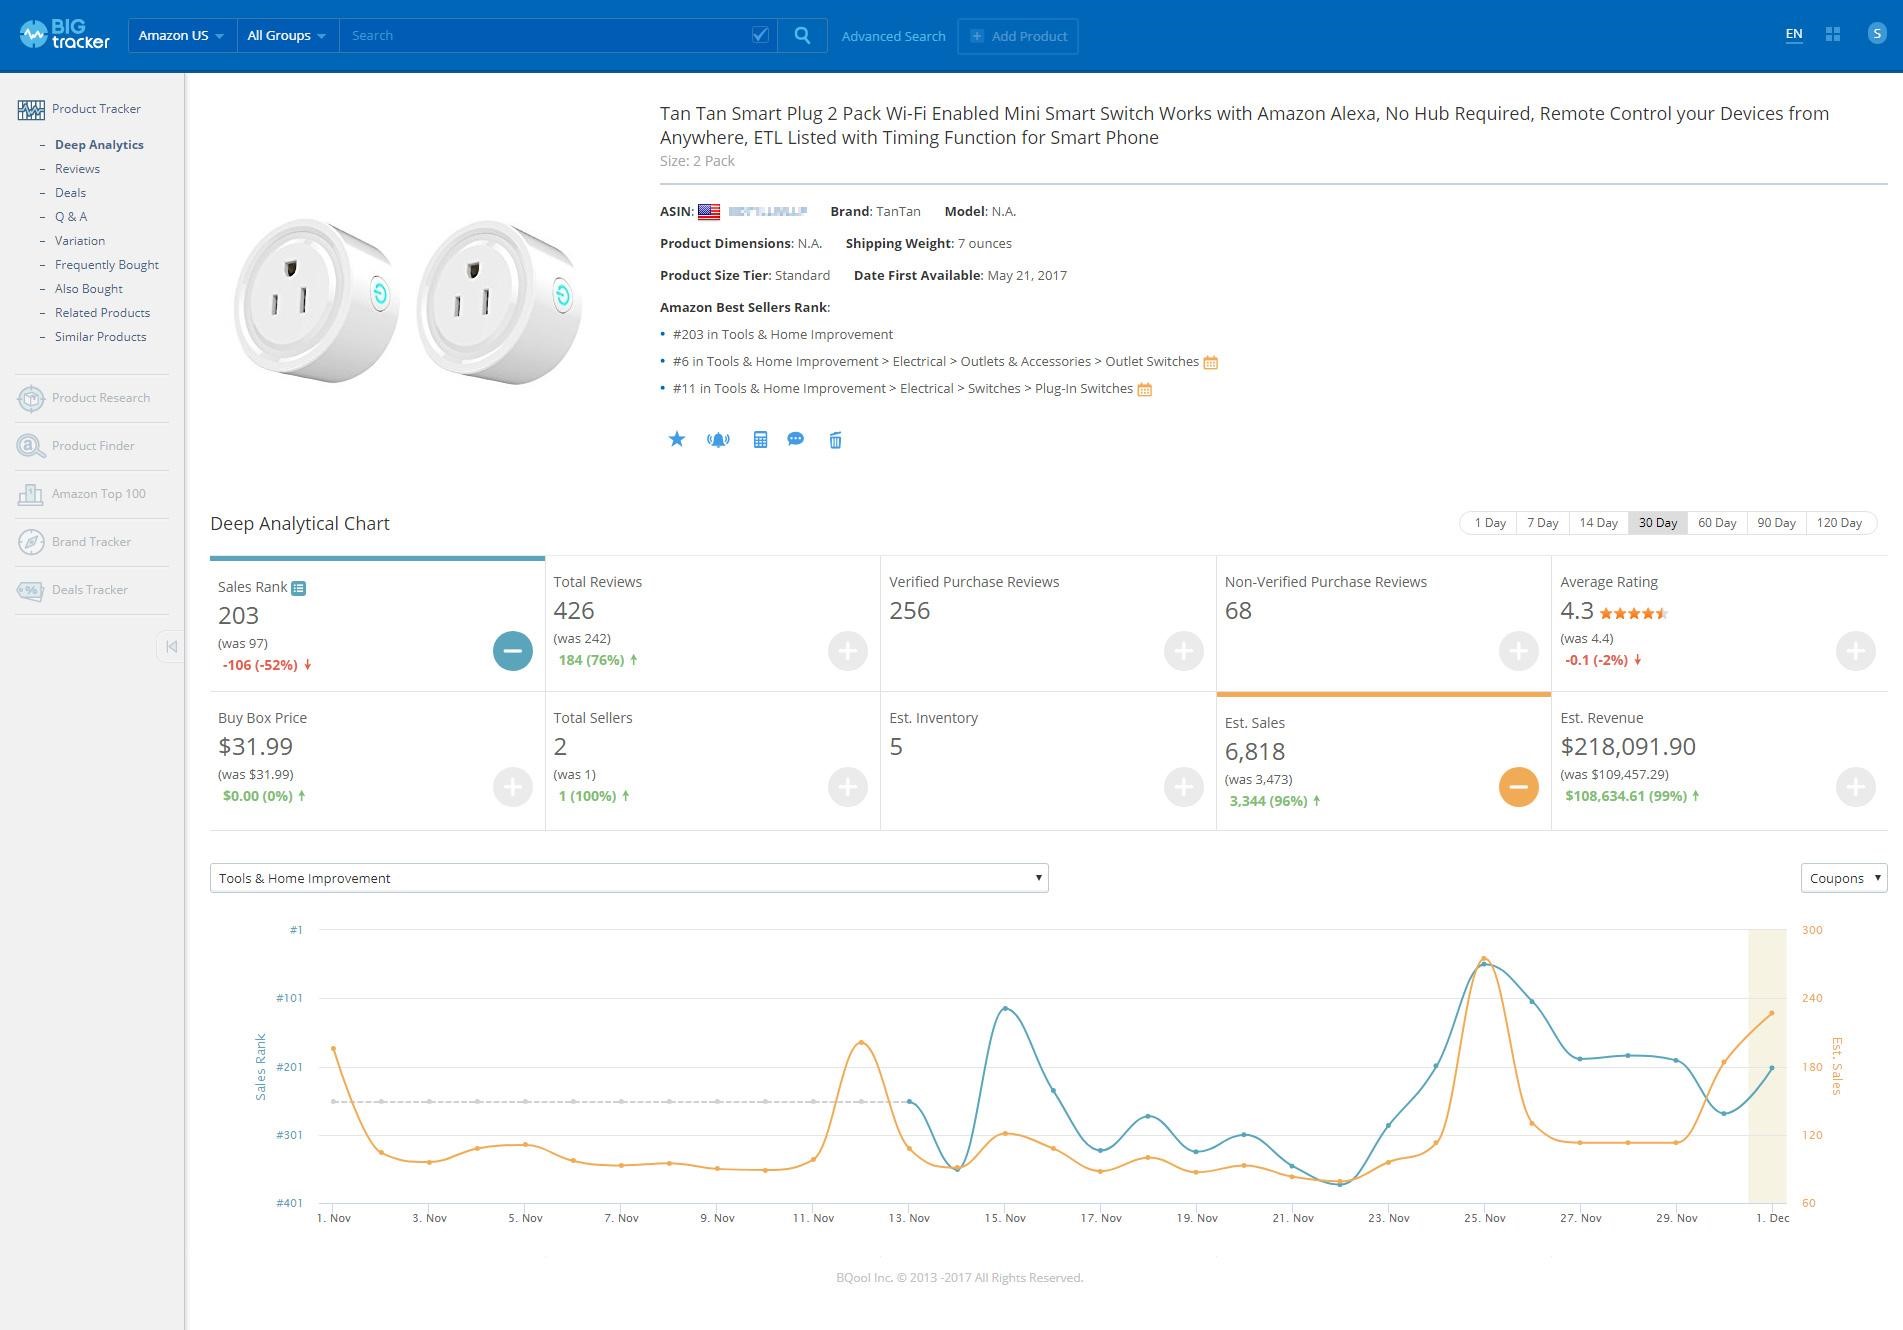Click the average rating stars

(x=1634, y=613)
